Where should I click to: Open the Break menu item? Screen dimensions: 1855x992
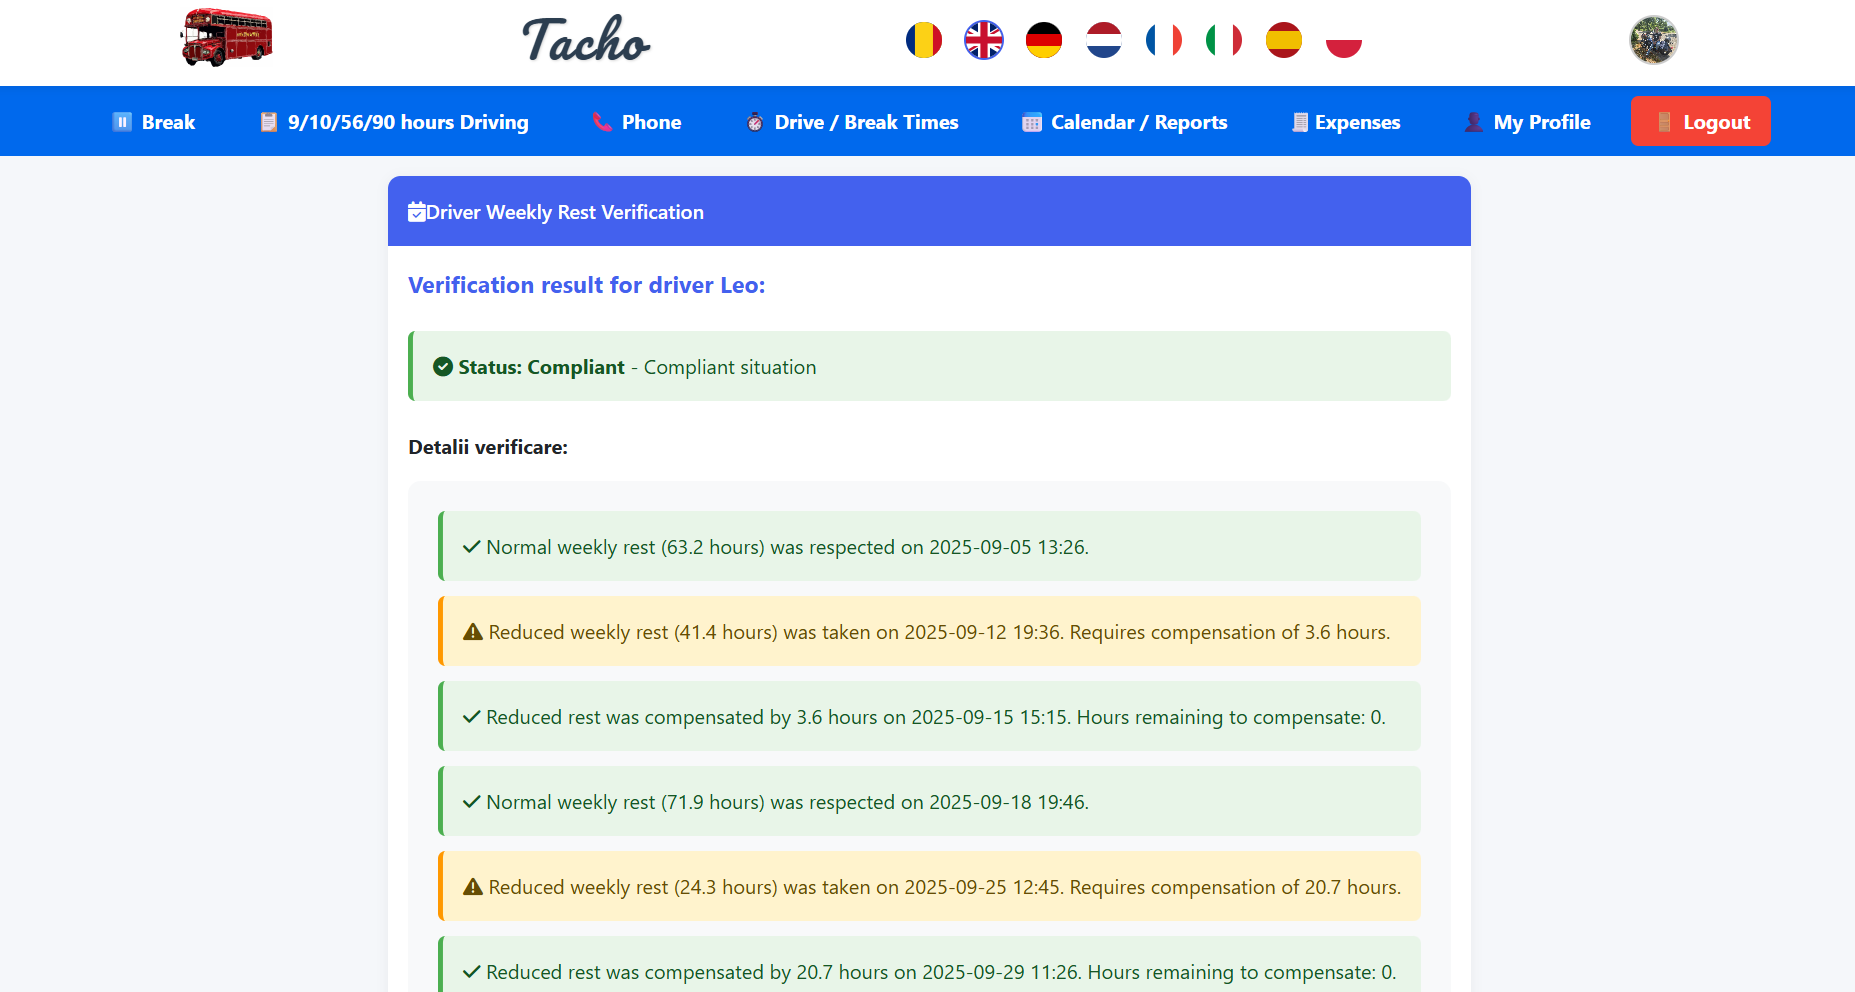[154, 122]
